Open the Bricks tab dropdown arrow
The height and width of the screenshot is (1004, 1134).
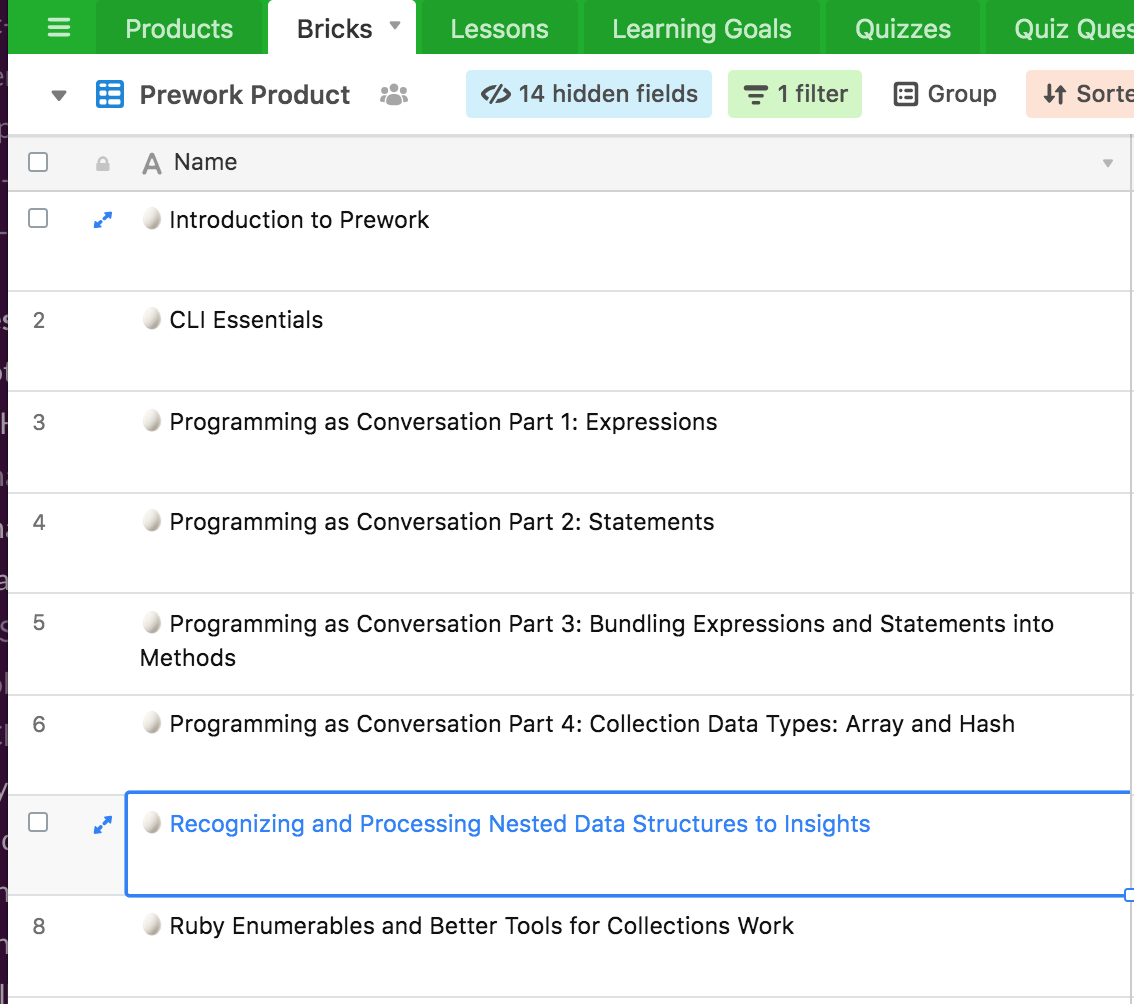coord(395,26)
